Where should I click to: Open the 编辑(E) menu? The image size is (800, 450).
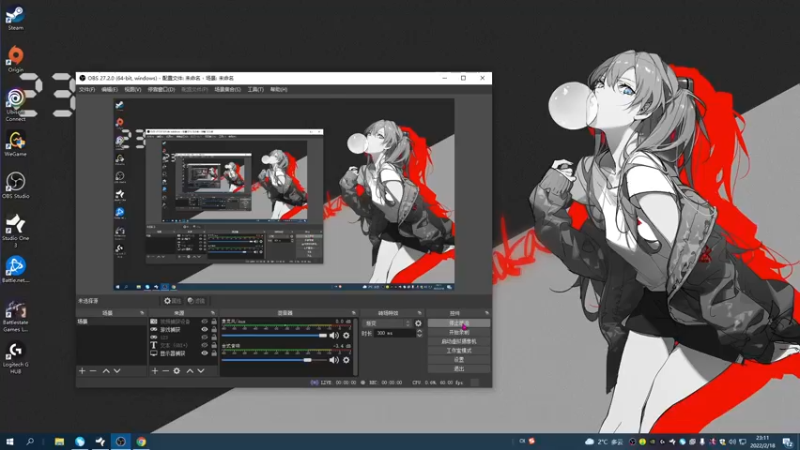coord(109,89)
